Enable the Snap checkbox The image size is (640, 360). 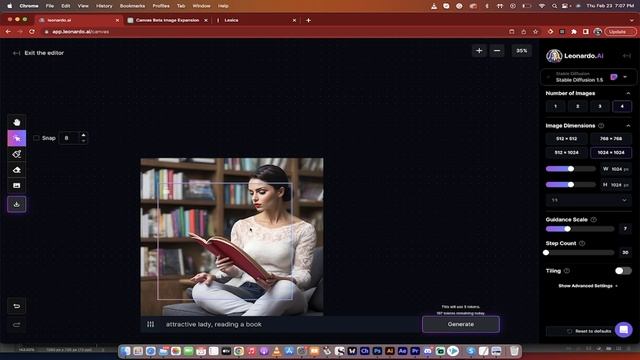pos(36,138)
